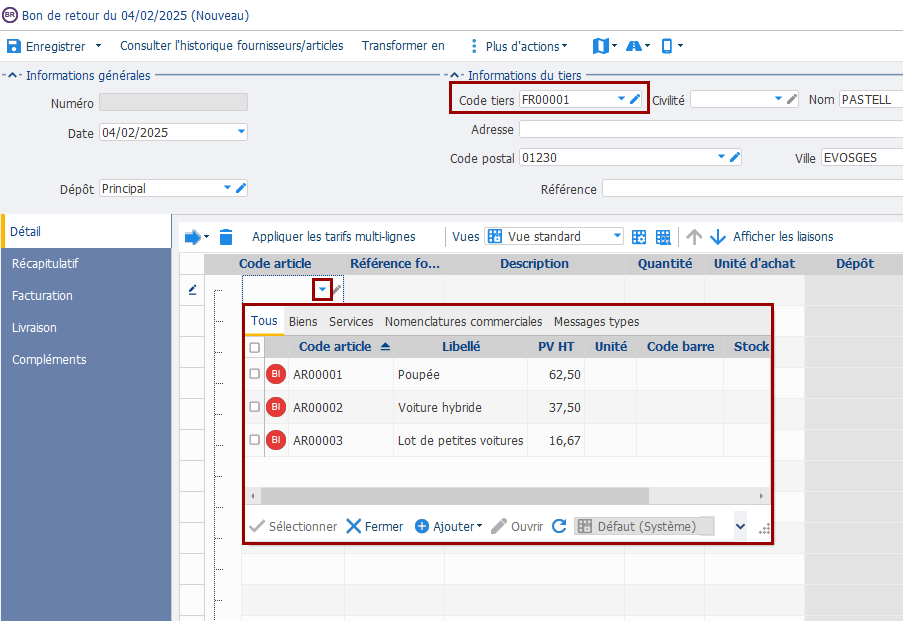Click Appliquer les tarifs multi-lignes

[x=333, y=237]
